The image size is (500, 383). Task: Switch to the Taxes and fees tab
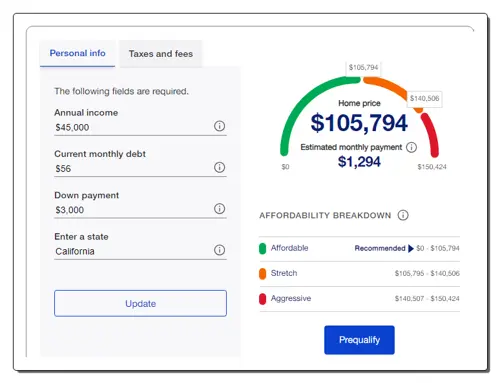161,54
